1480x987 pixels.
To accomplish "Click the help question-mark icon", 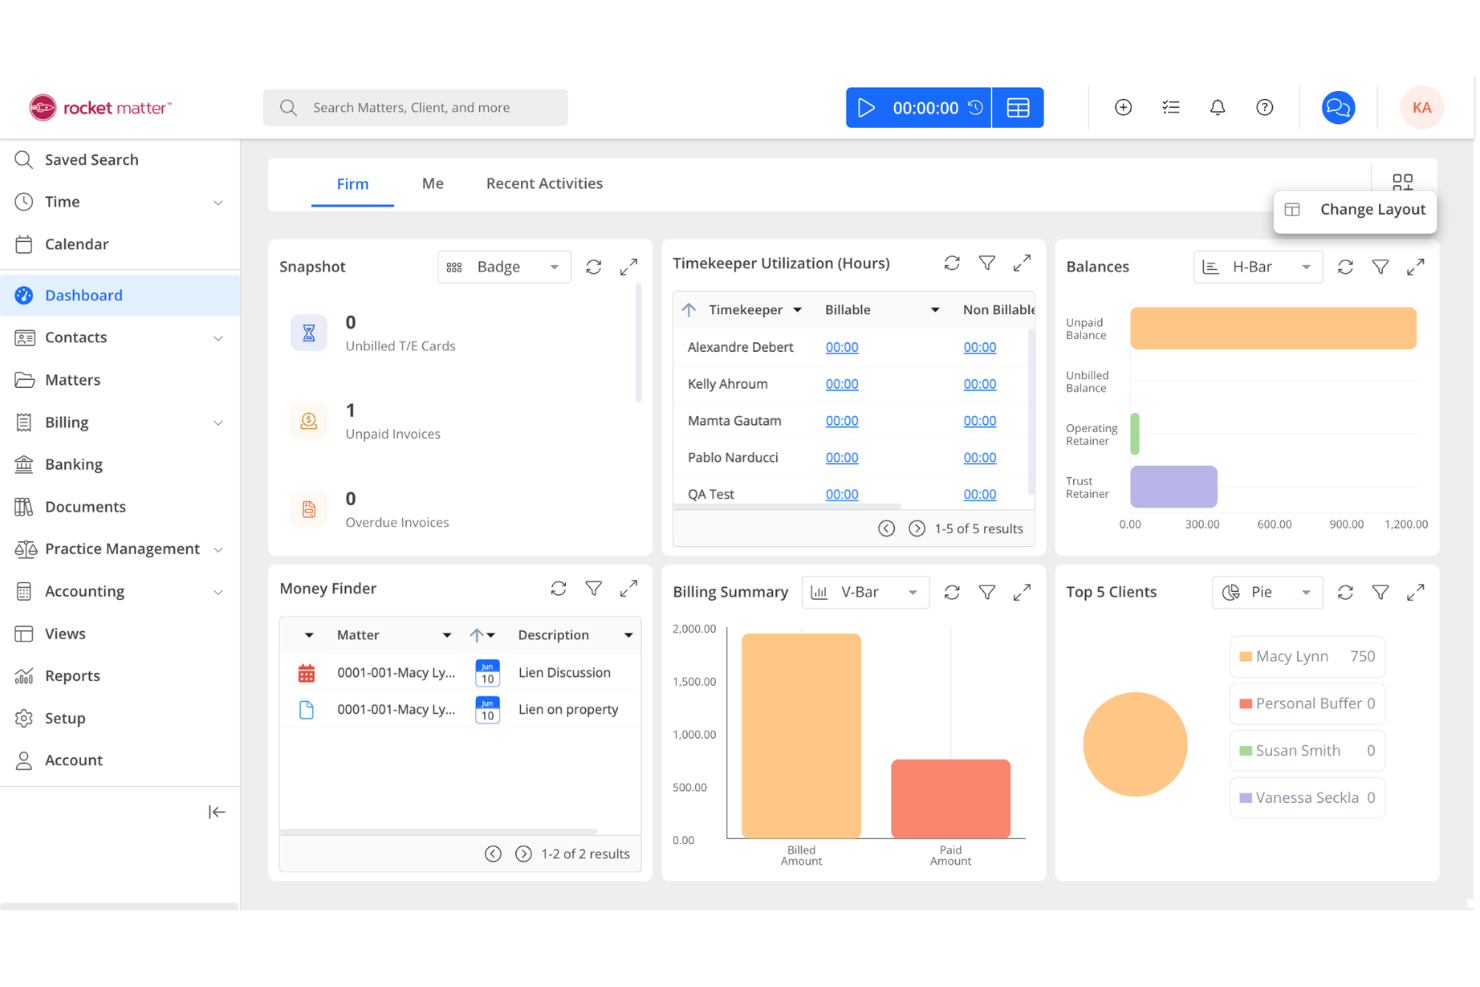I will click(1264, 107).
